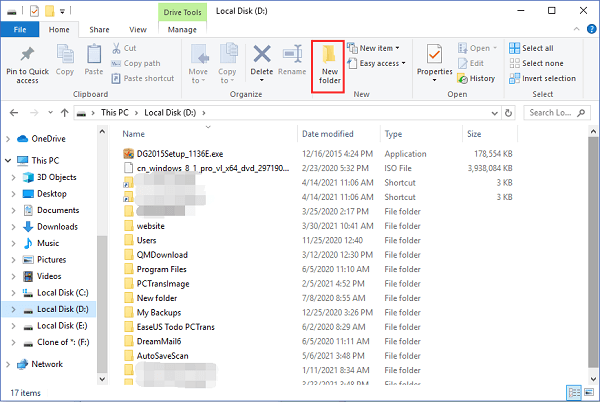Sort files by Date modified column
Screen dimensions: 600x402
[x=328, y=133]
